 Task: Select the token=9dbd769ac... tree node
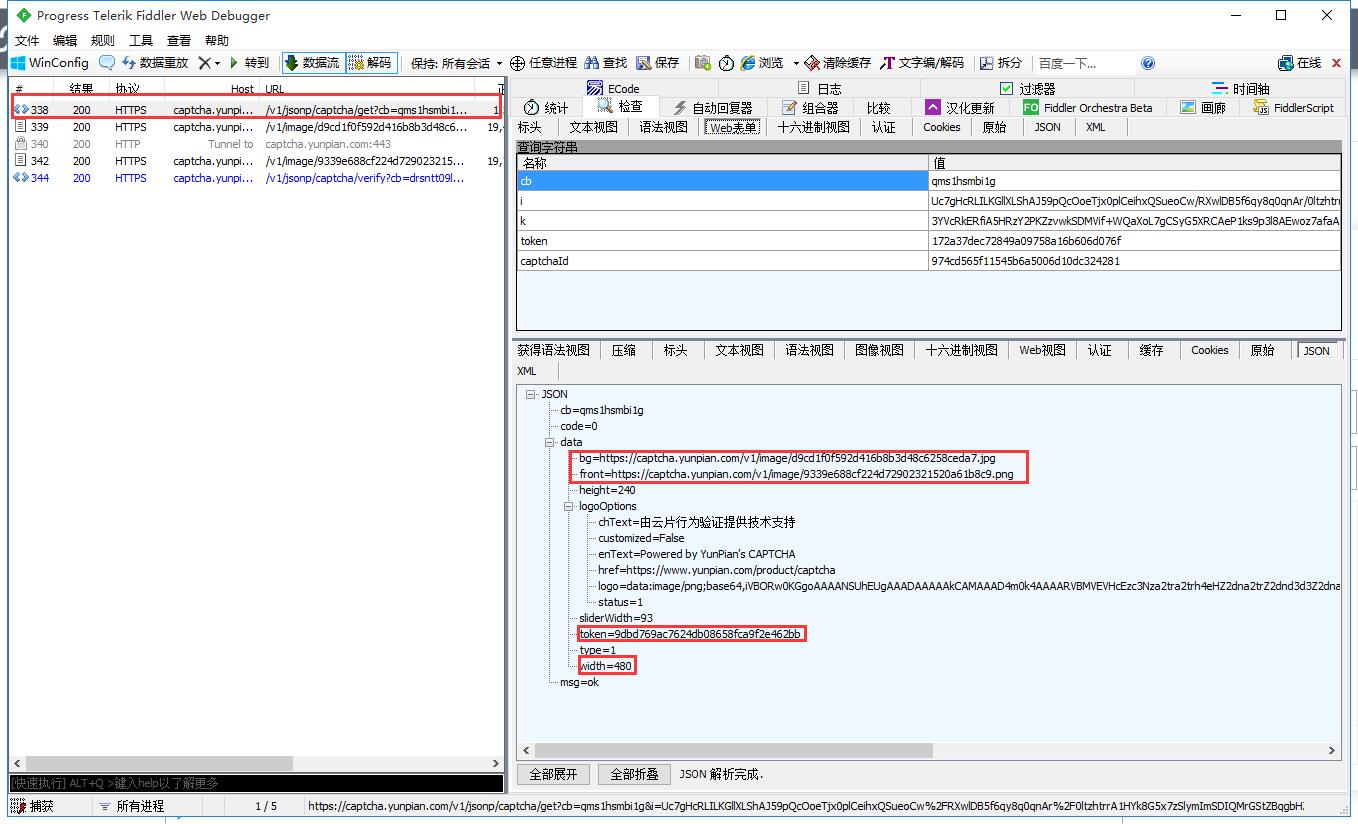(691, 634)
